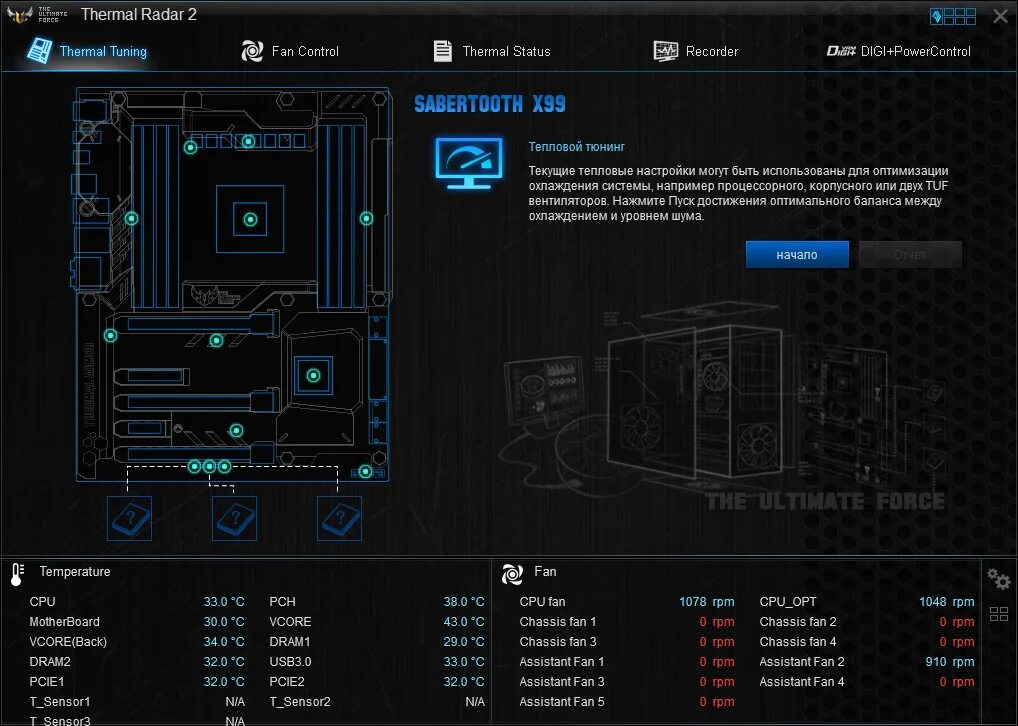Click the USB3.0 temperature row

click(x=377, y=662)
